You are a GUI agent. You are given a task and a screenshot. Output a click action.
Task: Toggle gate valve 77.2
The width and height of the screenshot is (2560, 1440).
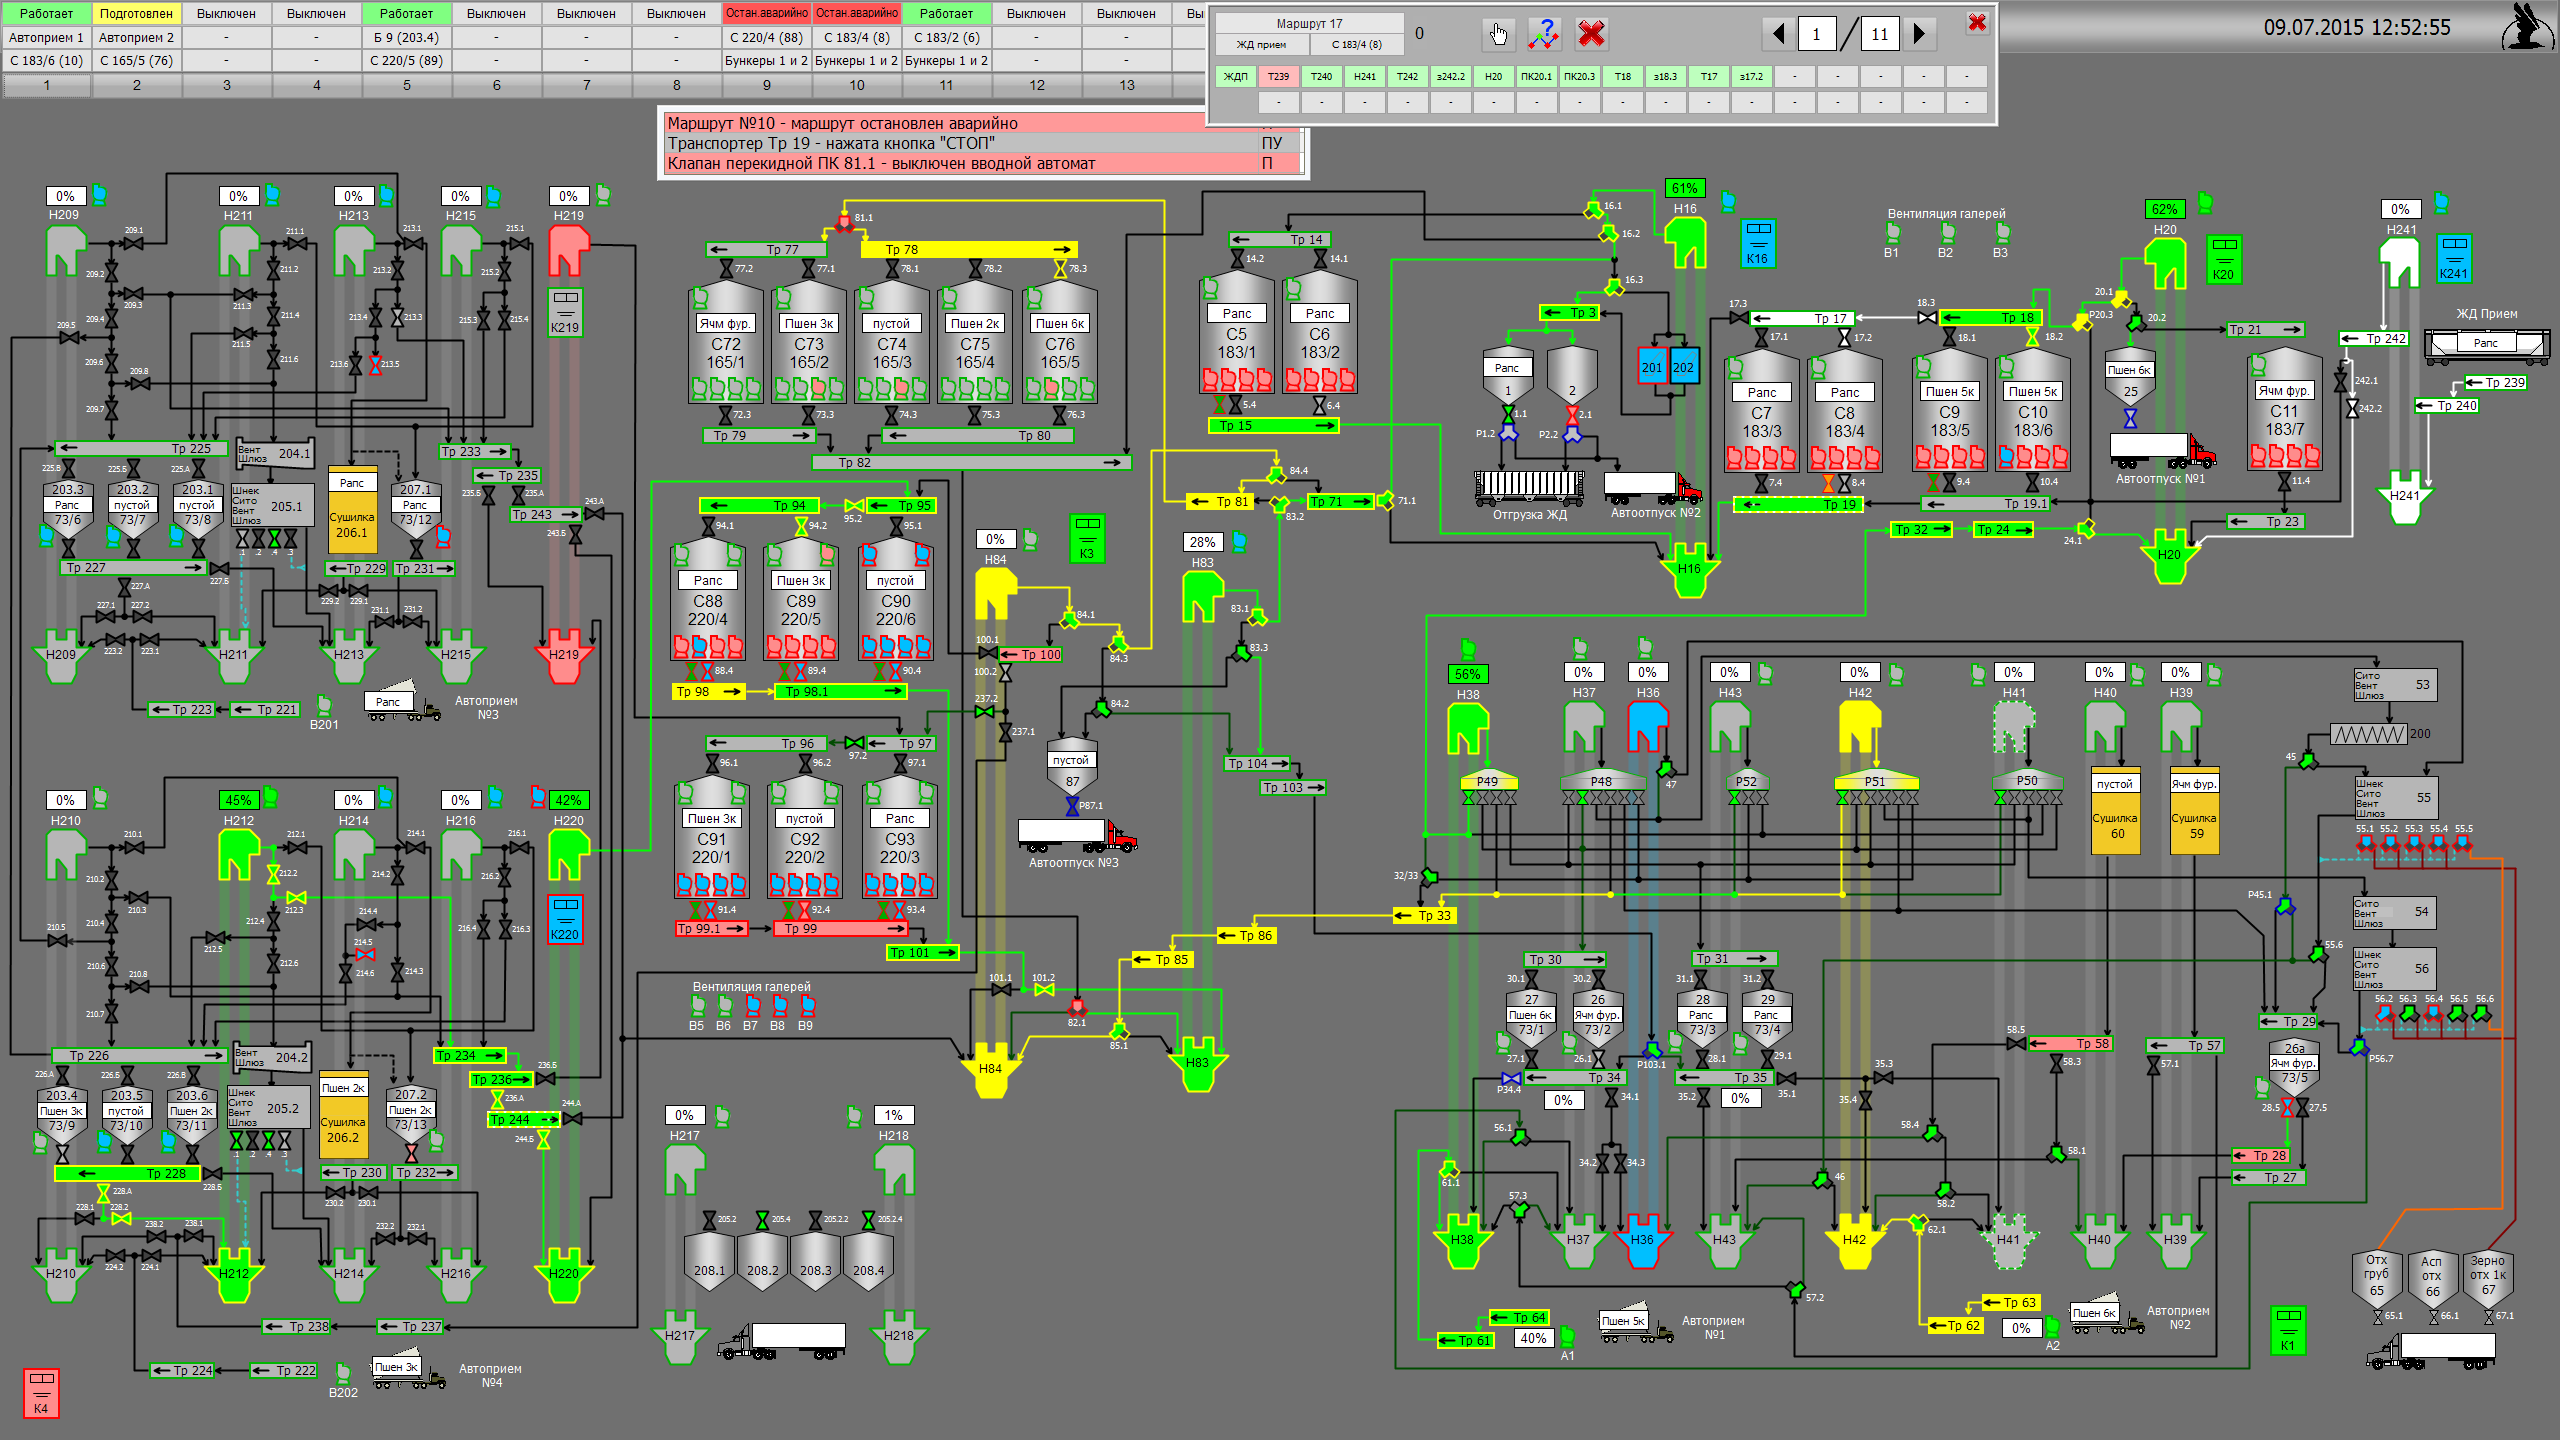pyautogui.click(x=726, y=269)
